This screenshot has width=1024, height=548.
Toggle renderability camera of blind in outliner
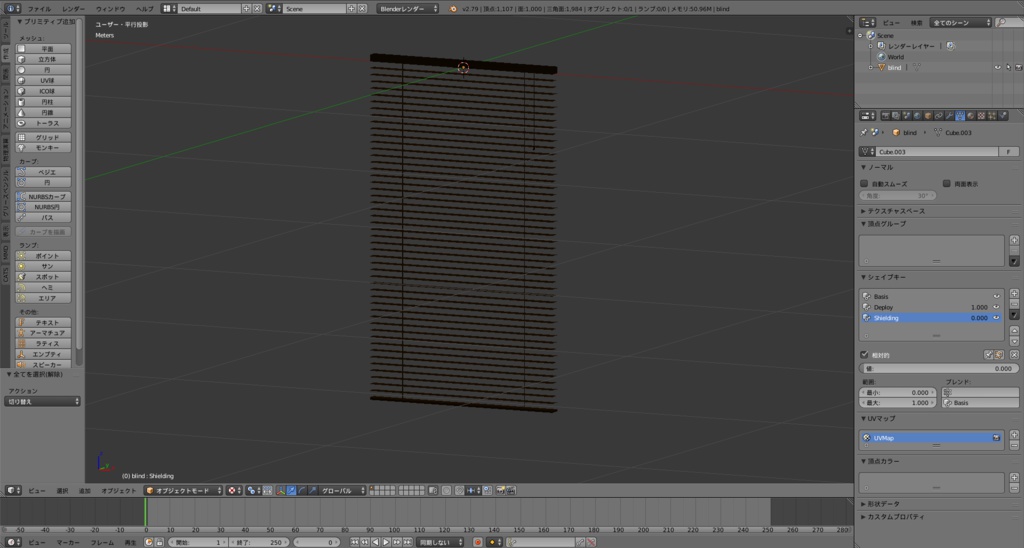click(x=1018, y=67)
